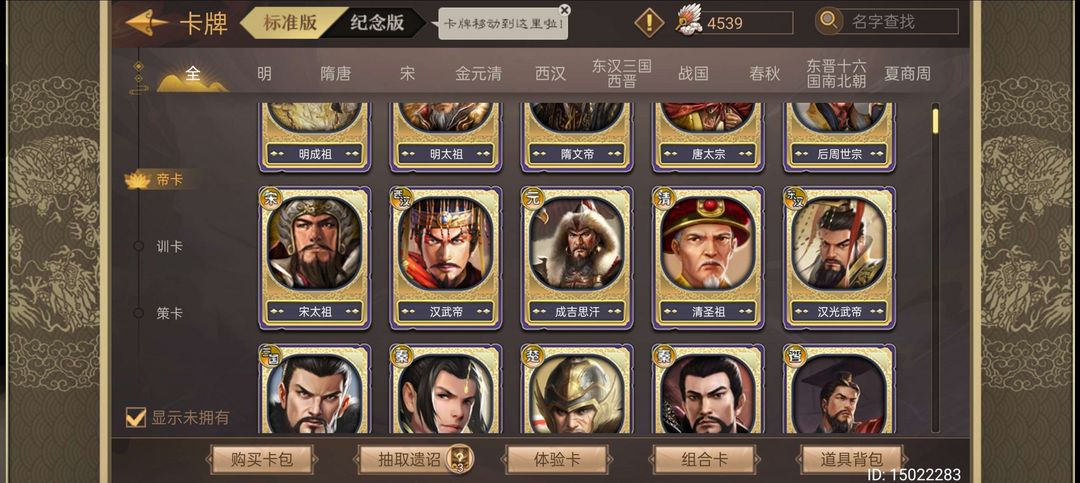Switch to the 纪念版 edition toggle
This screenshot has width=1080, height=483.
[377, 23]
